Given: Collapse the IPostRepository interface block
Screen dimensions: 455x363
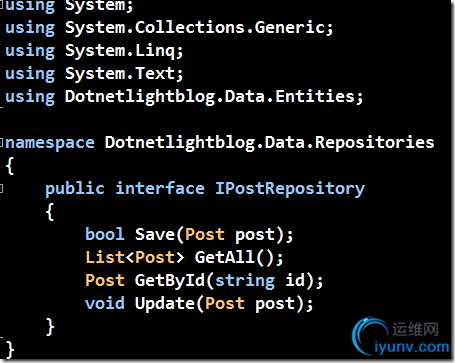Looking at the screenshot, I should [x=1, y=189].
